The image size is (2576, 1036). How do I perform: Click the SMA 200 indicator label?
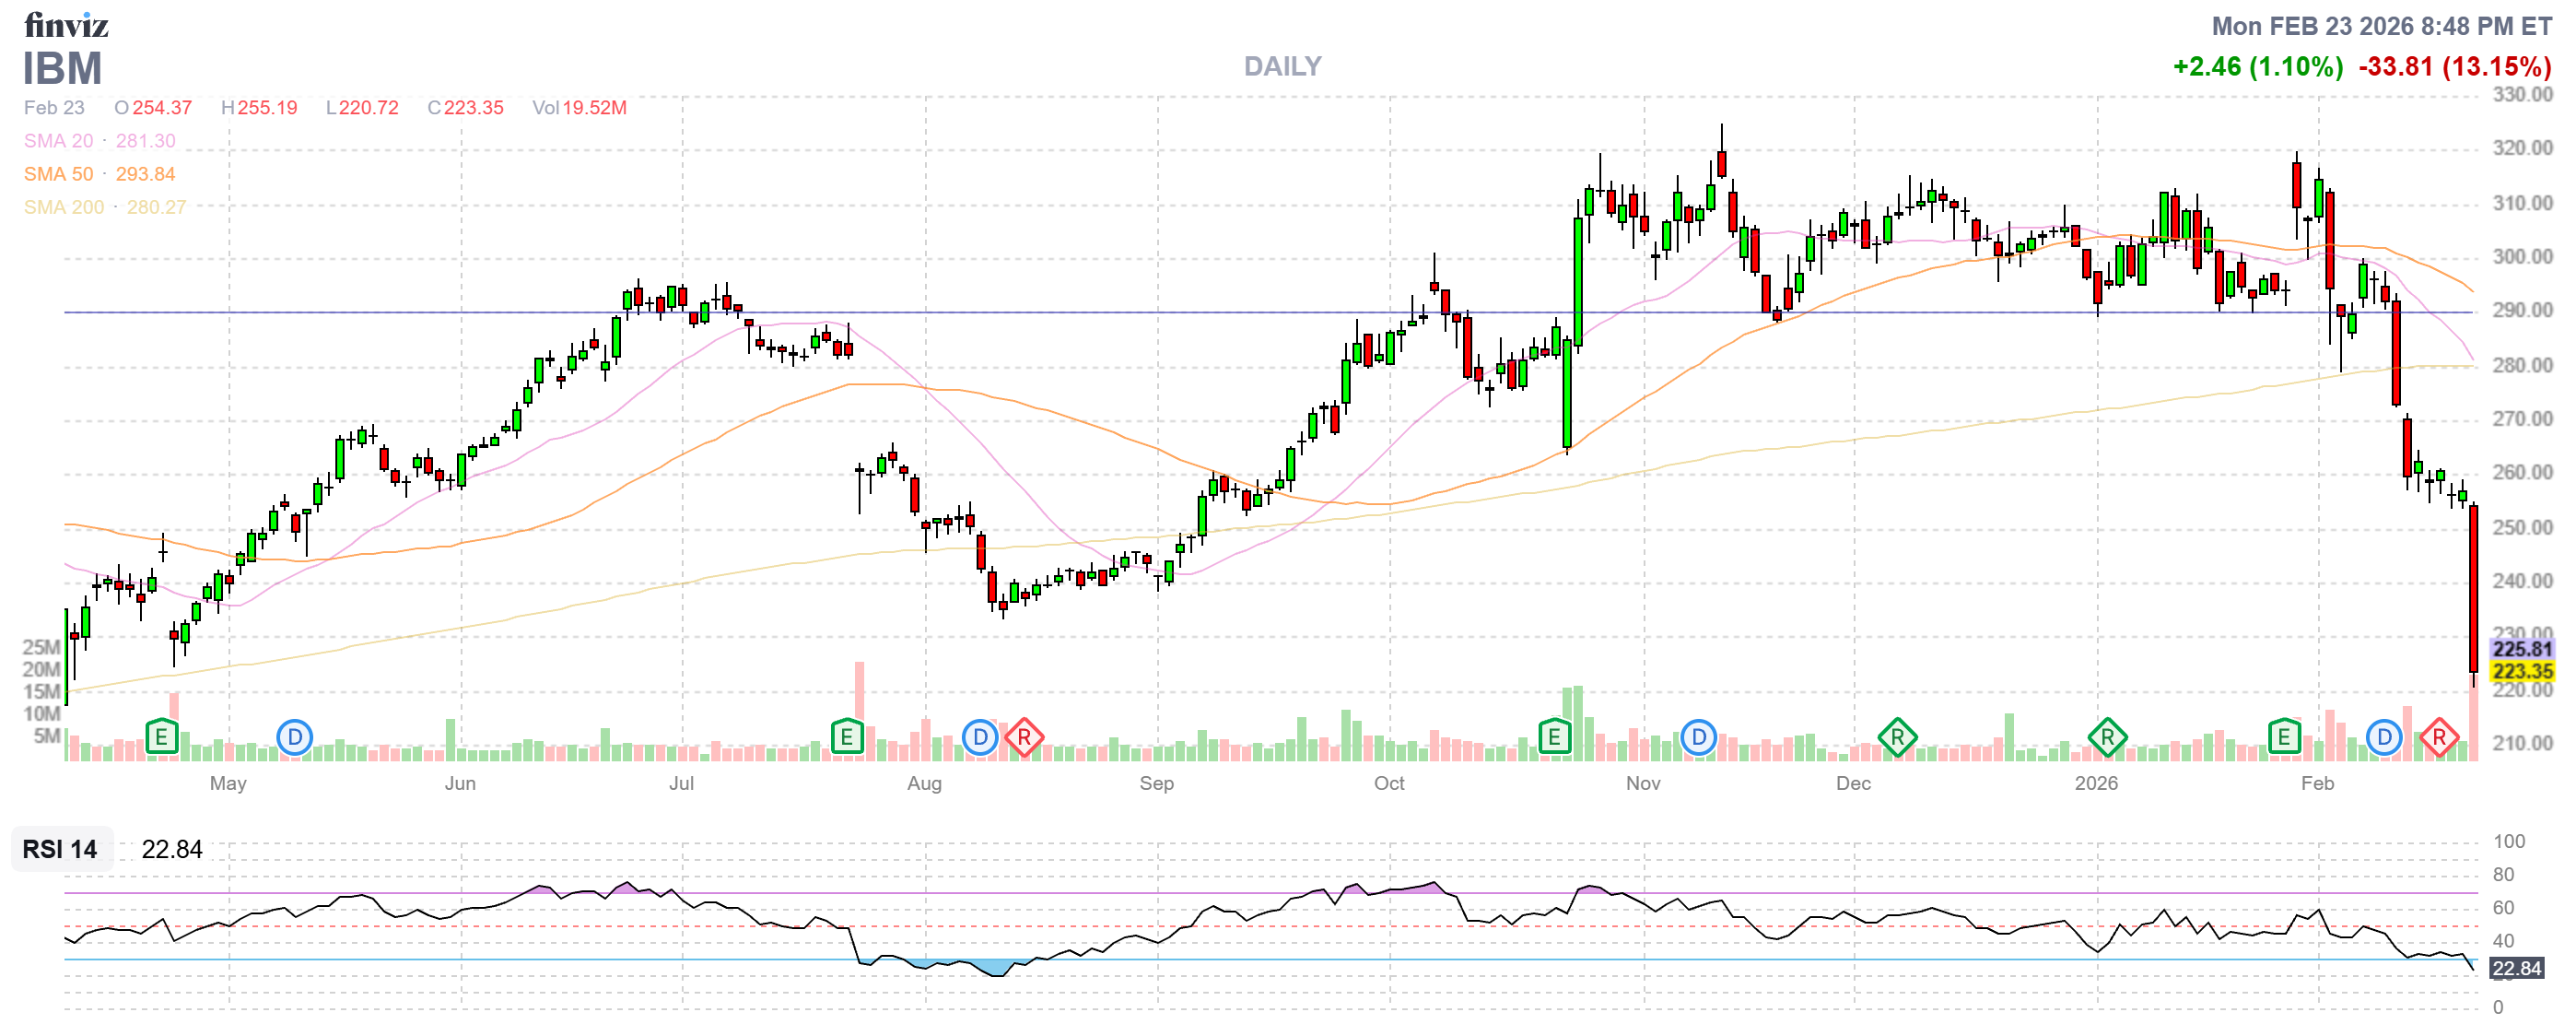tap(63, 207)
